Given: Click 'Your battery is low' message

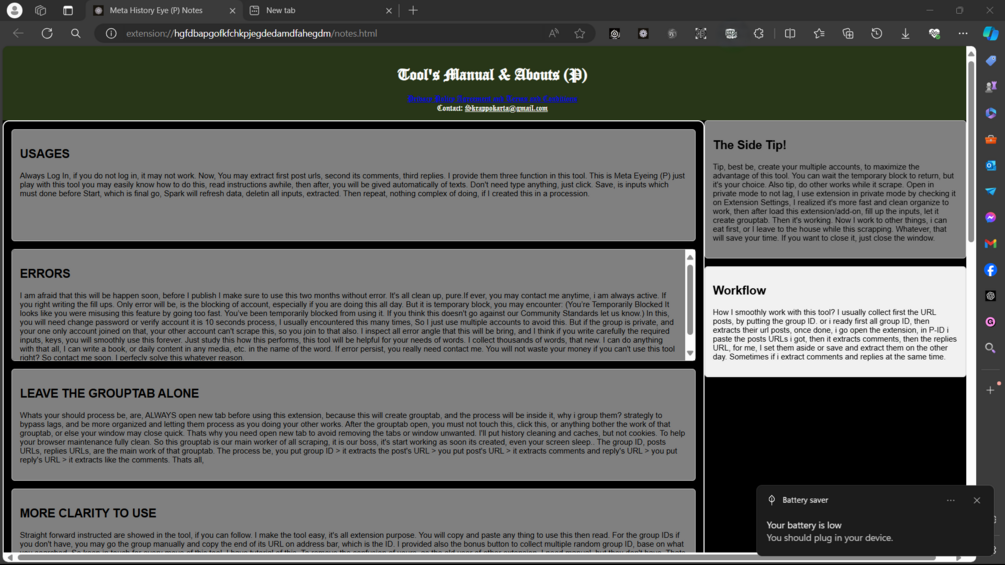Looking at the screenshot, I should pyautogui.click(x=804, y=525).
